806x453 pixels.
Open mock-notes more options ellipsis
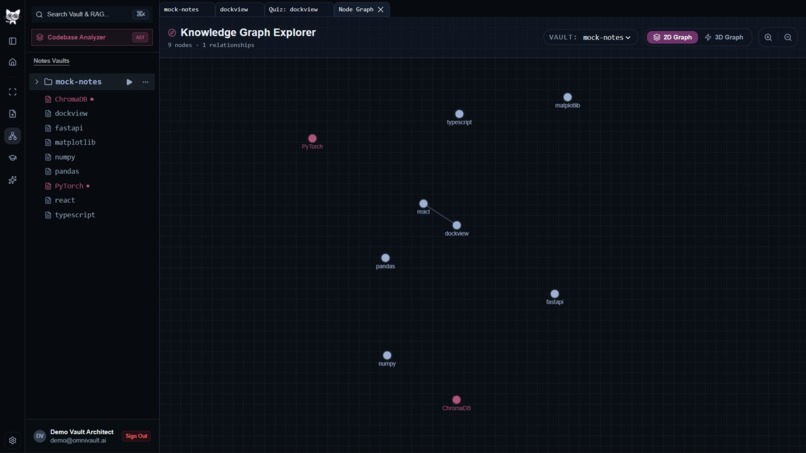tap(145, 82)
